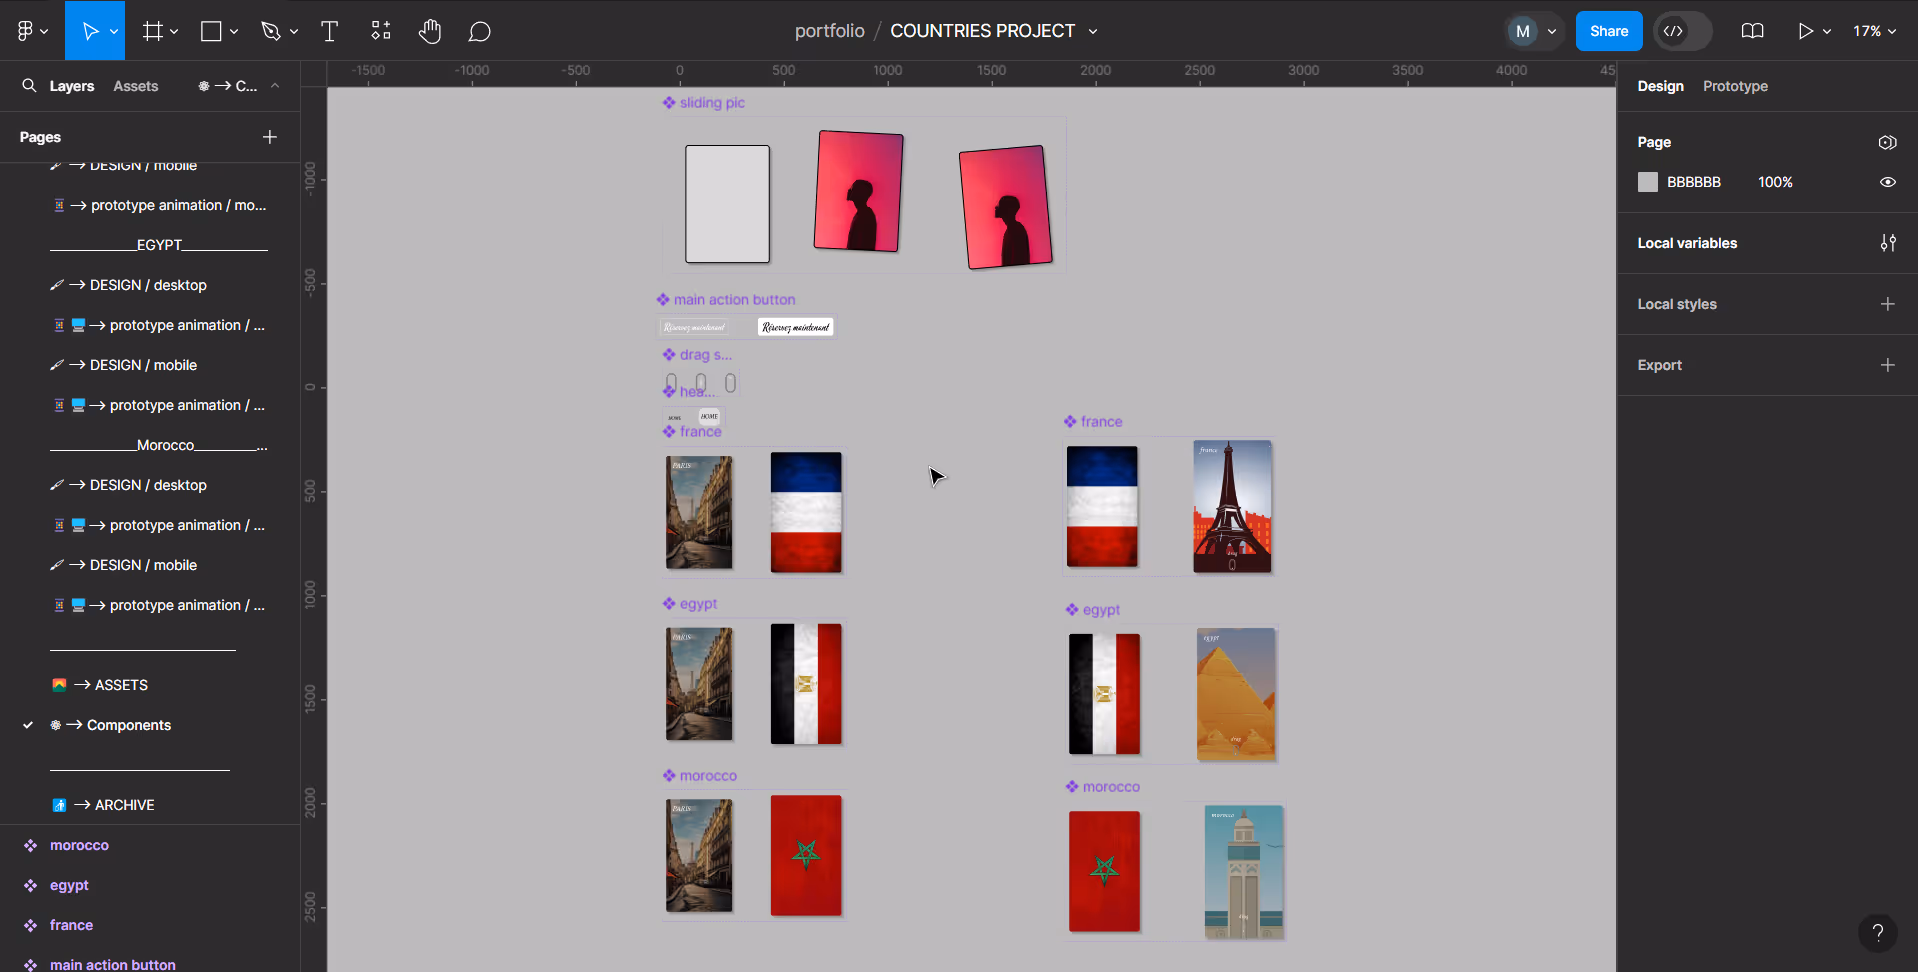Select the Eiffel Tower illustration thumbnail
The height and width of the screenshot is (972, 1918).
[1232, 506]
